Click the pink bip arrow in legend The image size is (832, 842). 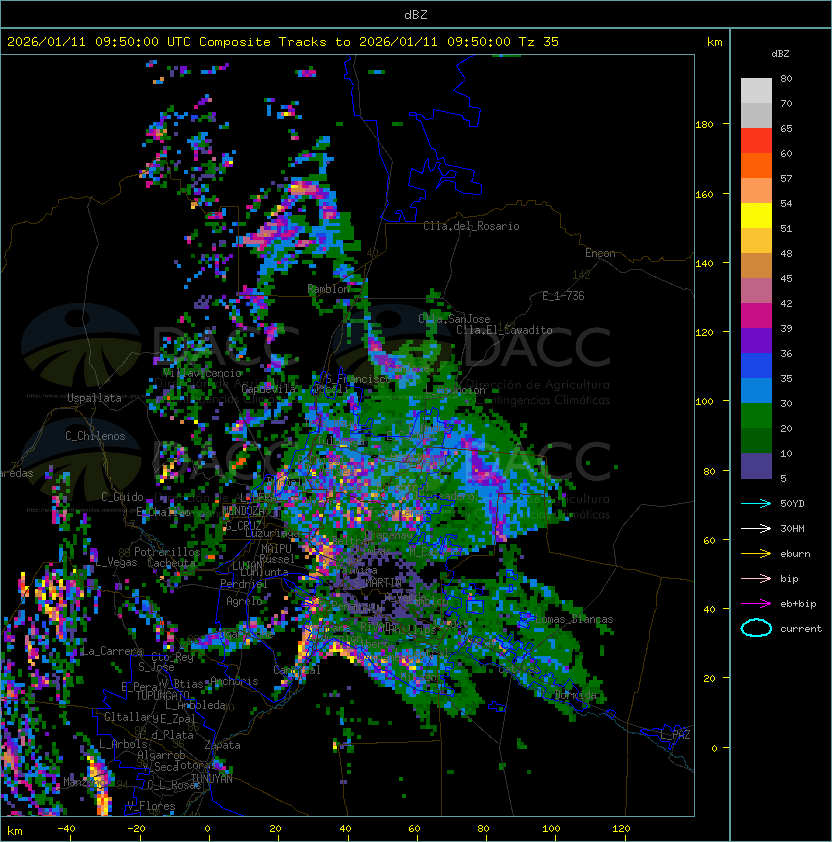pos(756,578)
